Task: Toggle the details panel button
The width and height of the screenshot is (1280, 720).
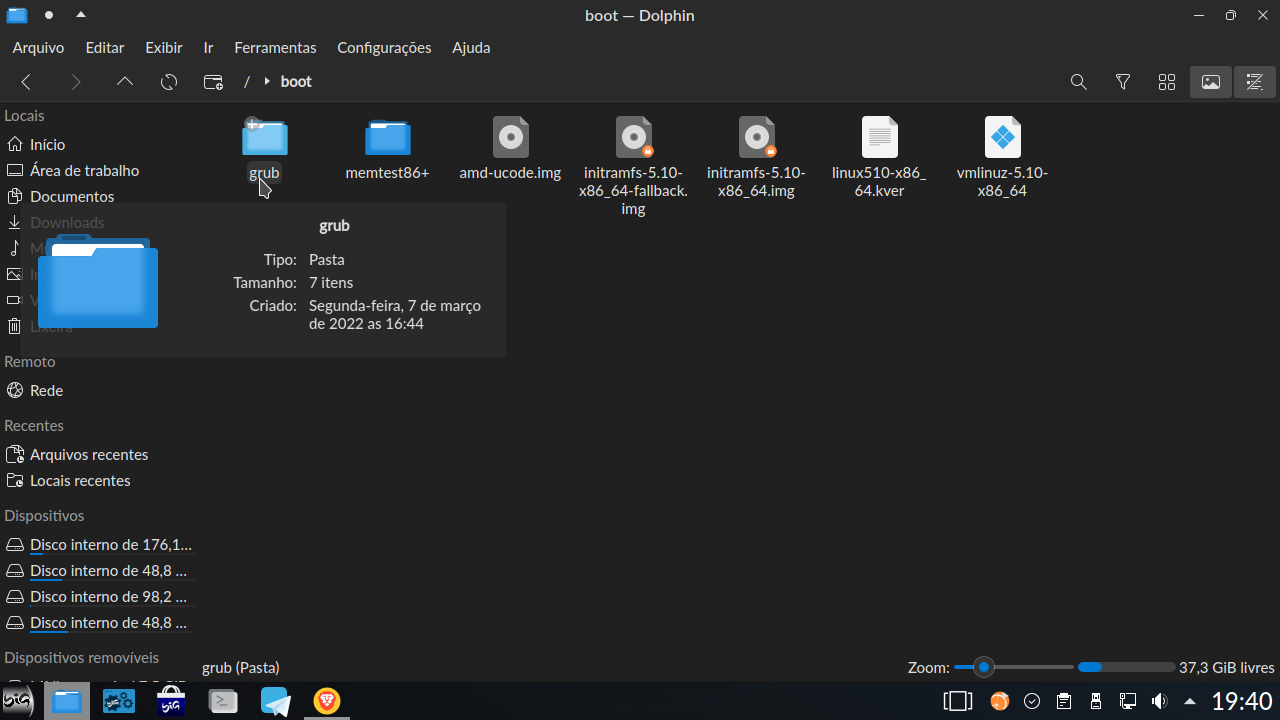Action: click(1255, 82)
